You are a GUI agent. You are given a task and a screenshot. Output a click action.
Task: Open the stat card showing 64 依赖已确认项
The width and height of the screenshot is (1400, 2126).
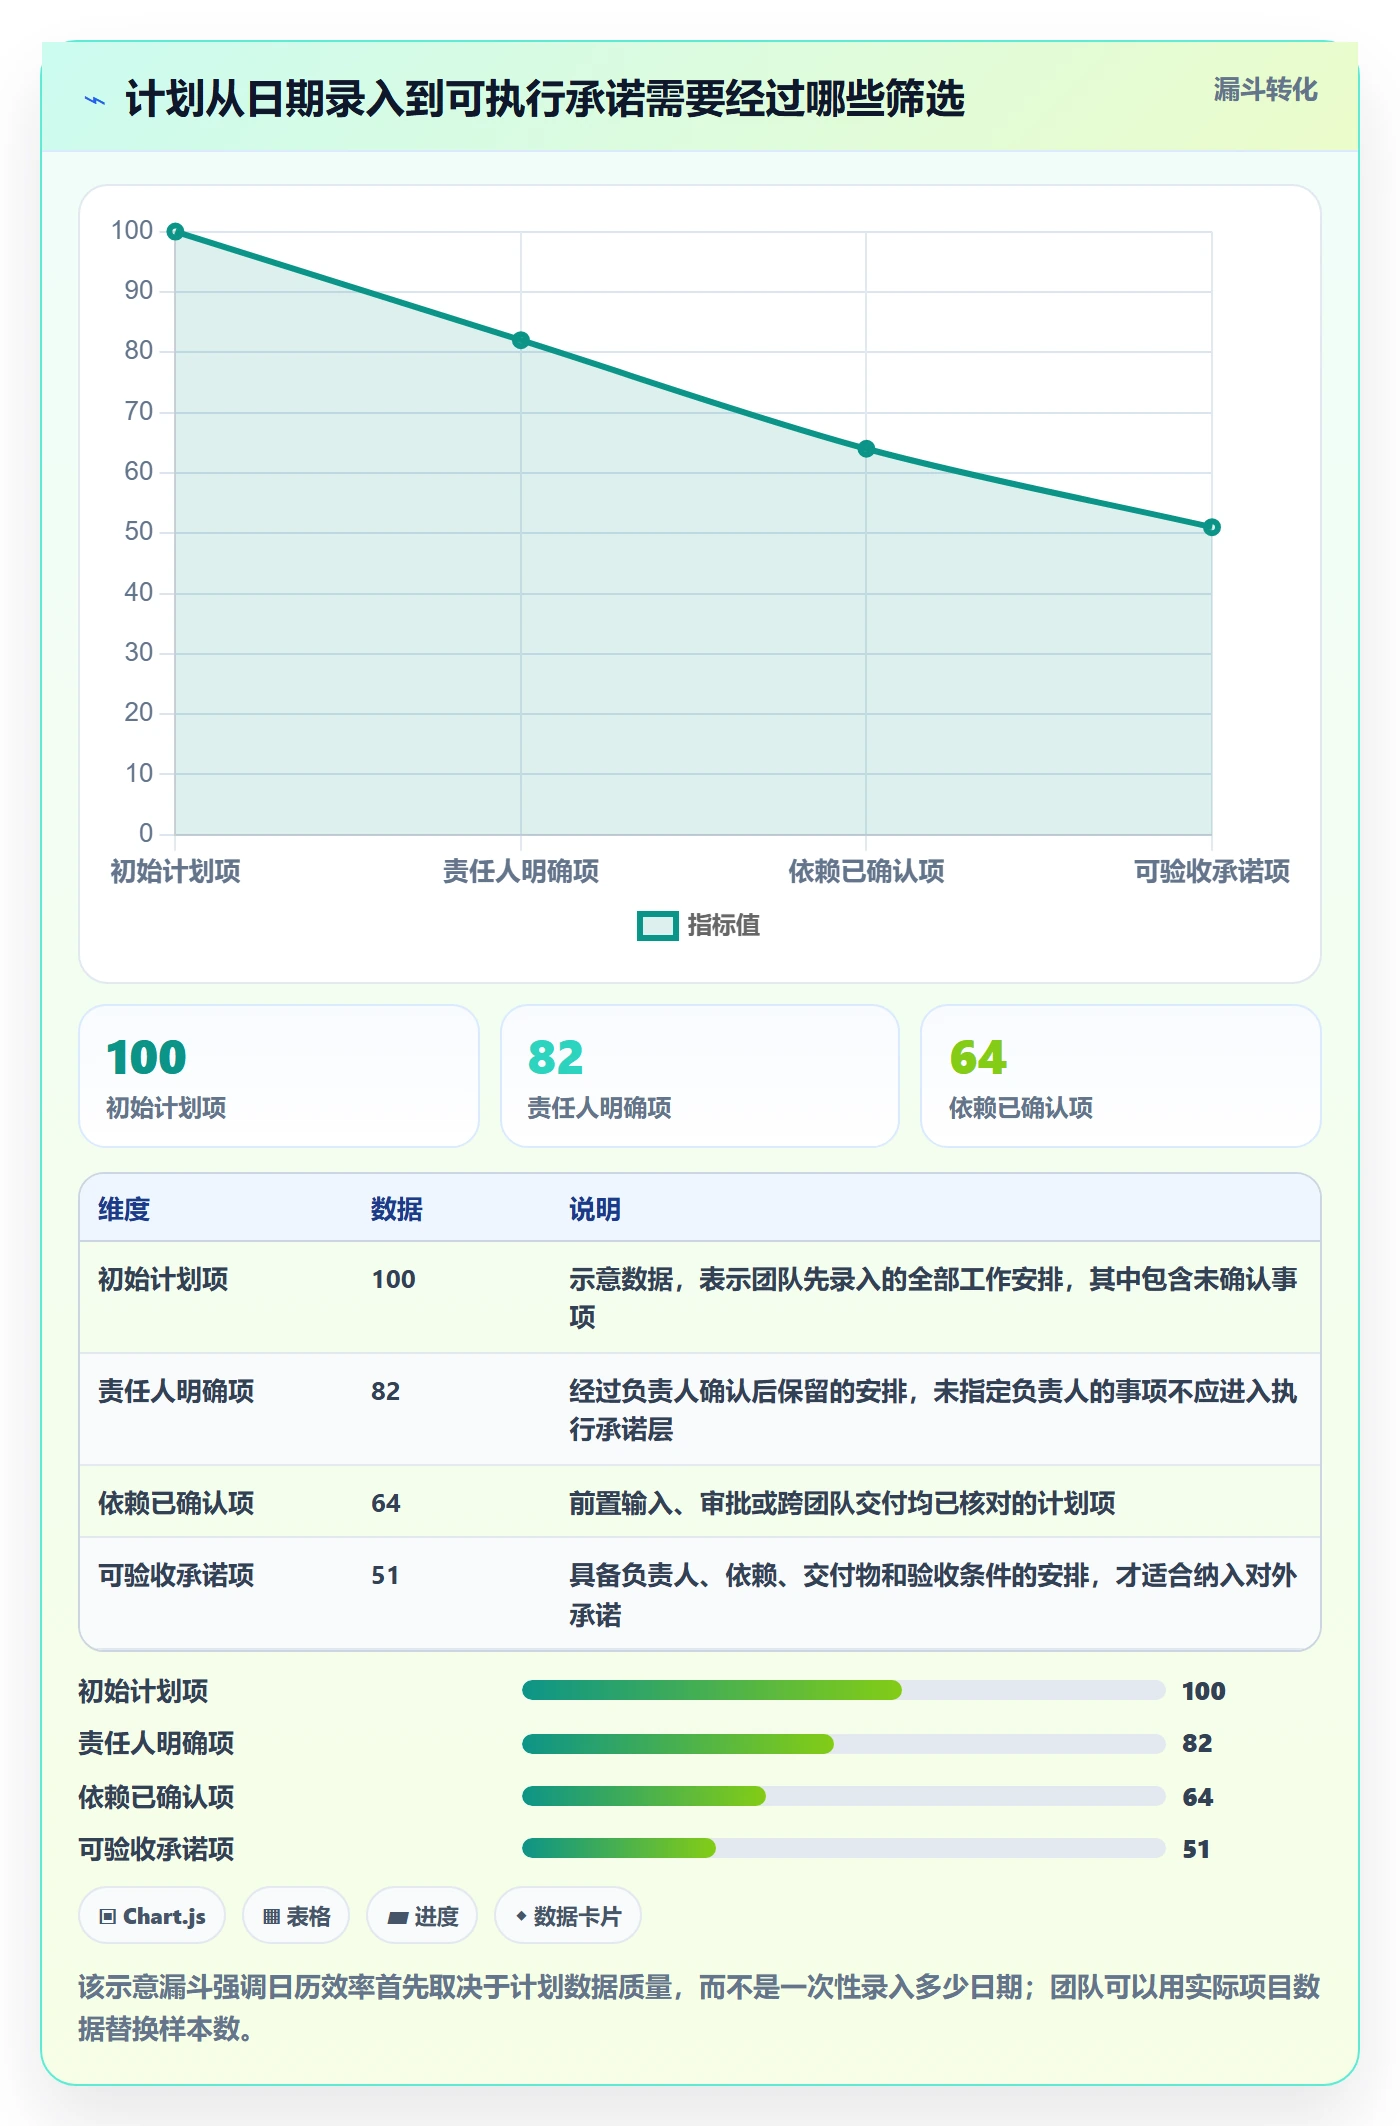point(1121,1076)
